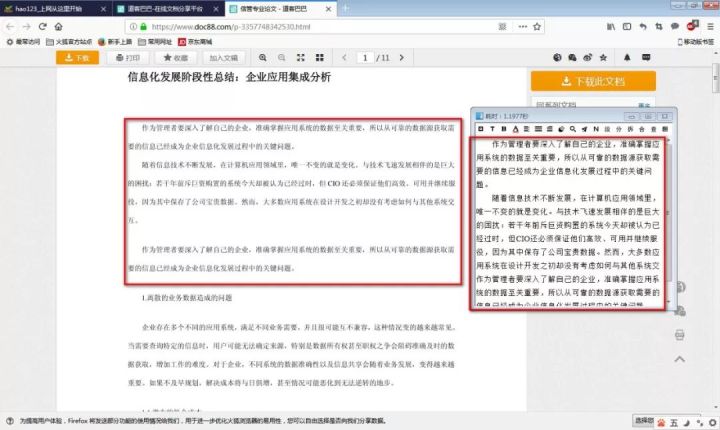The height and width of the screenshot is (430, 720).
Task: Click the 打印 print button
Action: point(128,58)
